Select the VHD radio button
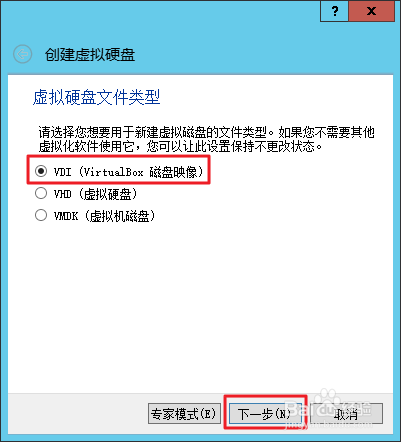Screen dimensions: 401x442 (x=41, y=193)
